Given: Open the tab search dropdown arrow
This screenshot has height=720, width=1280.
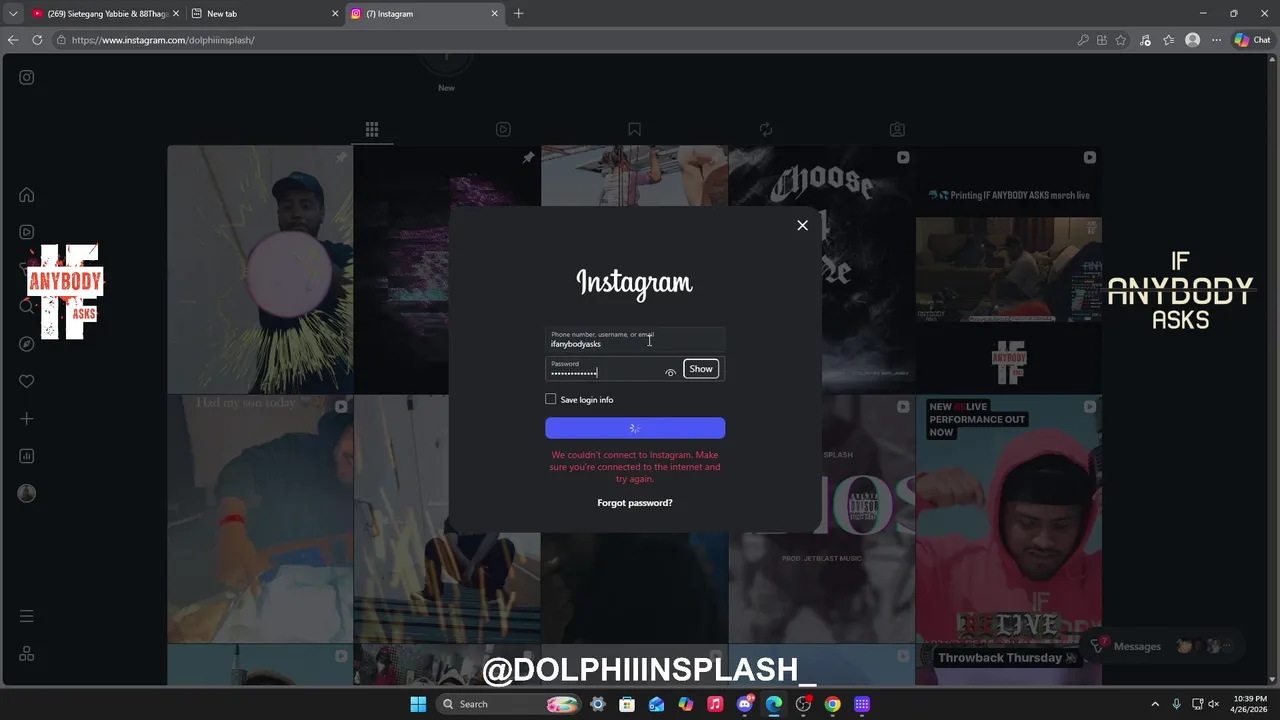Looking at the screenshot, I should [x=13, y=14].
